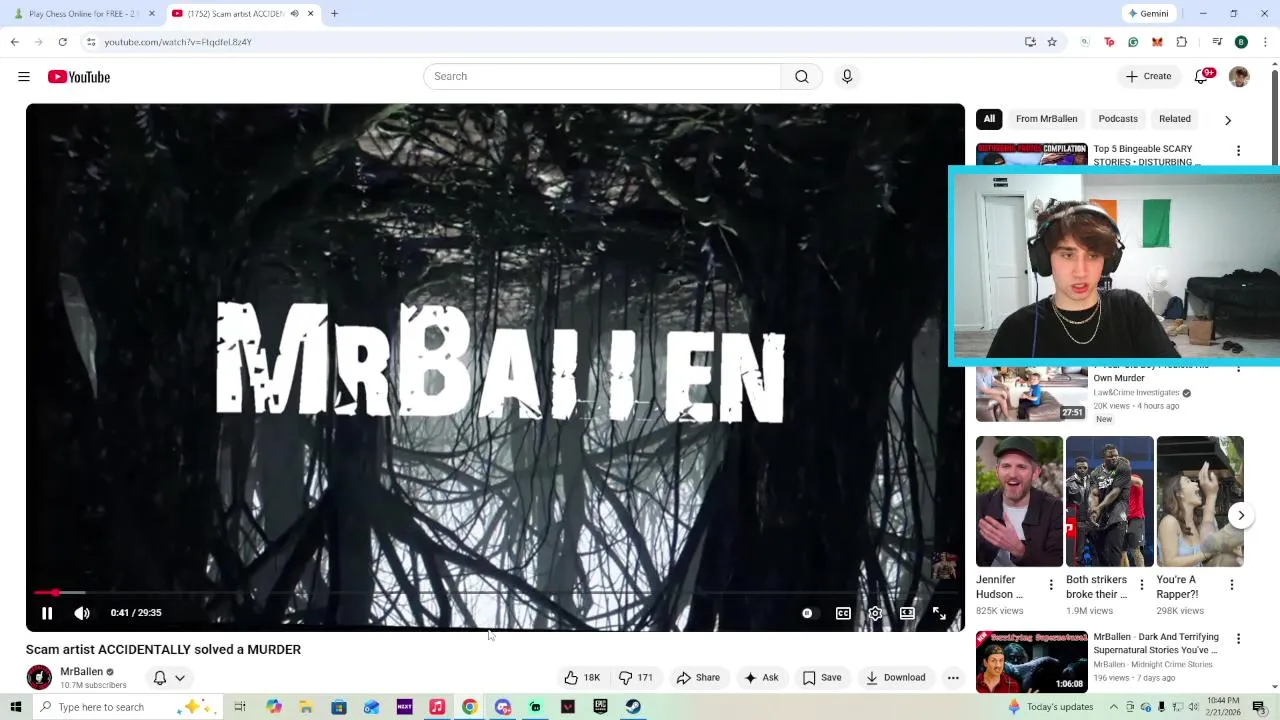Open MrBallen channel name link

[81, 672]
